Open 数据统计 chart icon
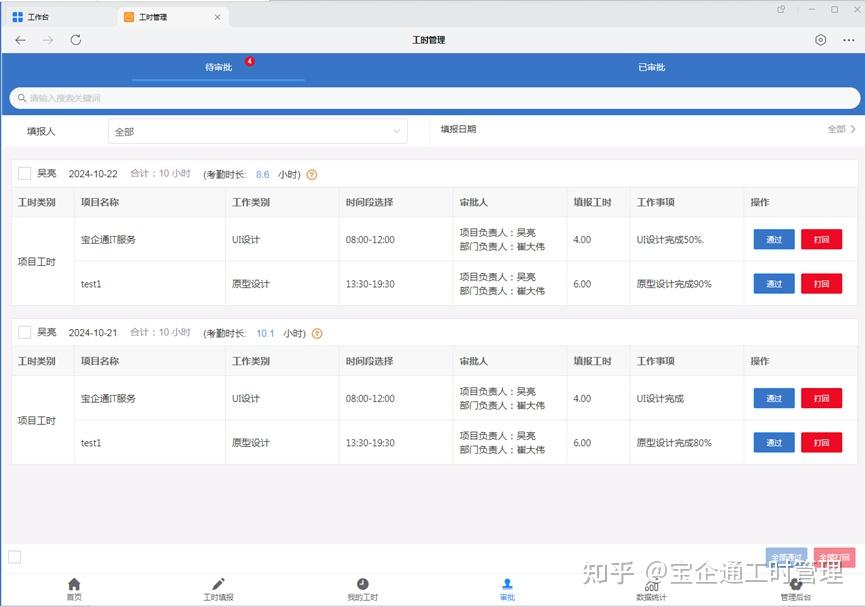This screenshot has width=865, height=607. (652, 585)
